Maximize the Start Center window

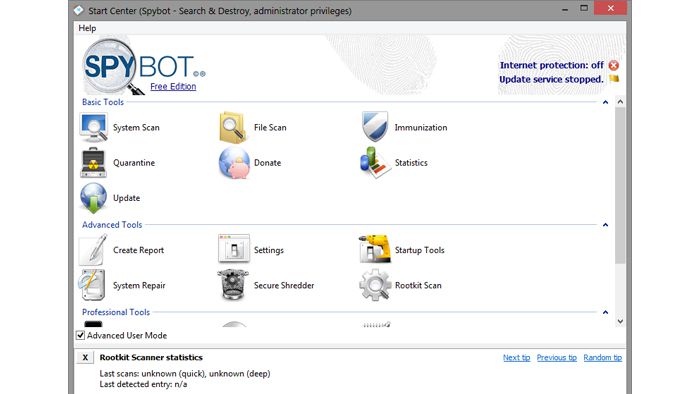[584, 8]
